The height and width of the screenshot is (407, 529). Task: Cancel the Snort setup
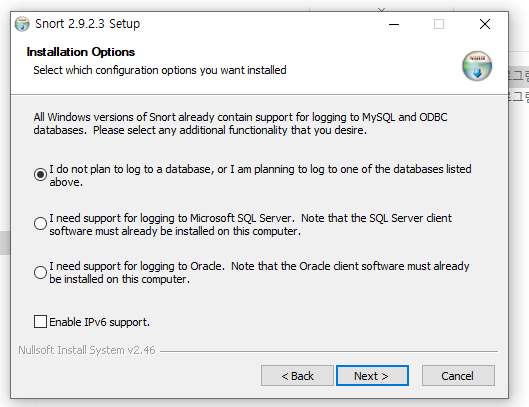(458, 376)
